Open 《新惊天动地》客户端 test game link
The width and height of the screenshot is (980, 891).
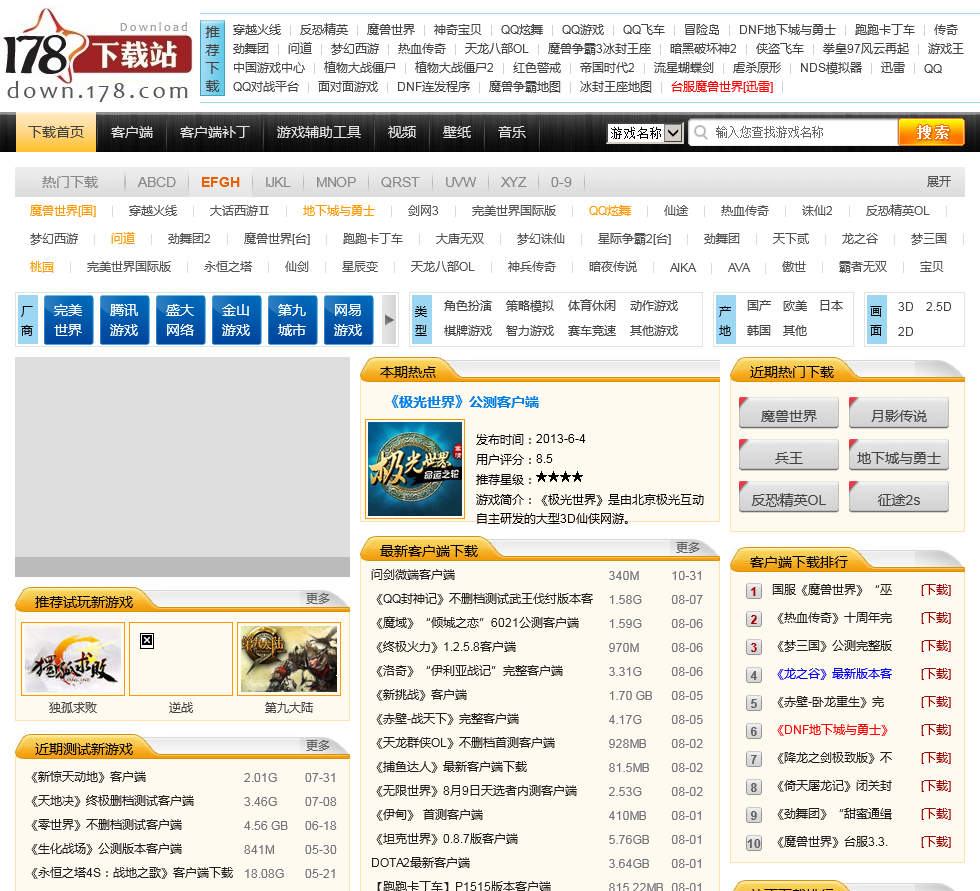[x=88, y=777]
